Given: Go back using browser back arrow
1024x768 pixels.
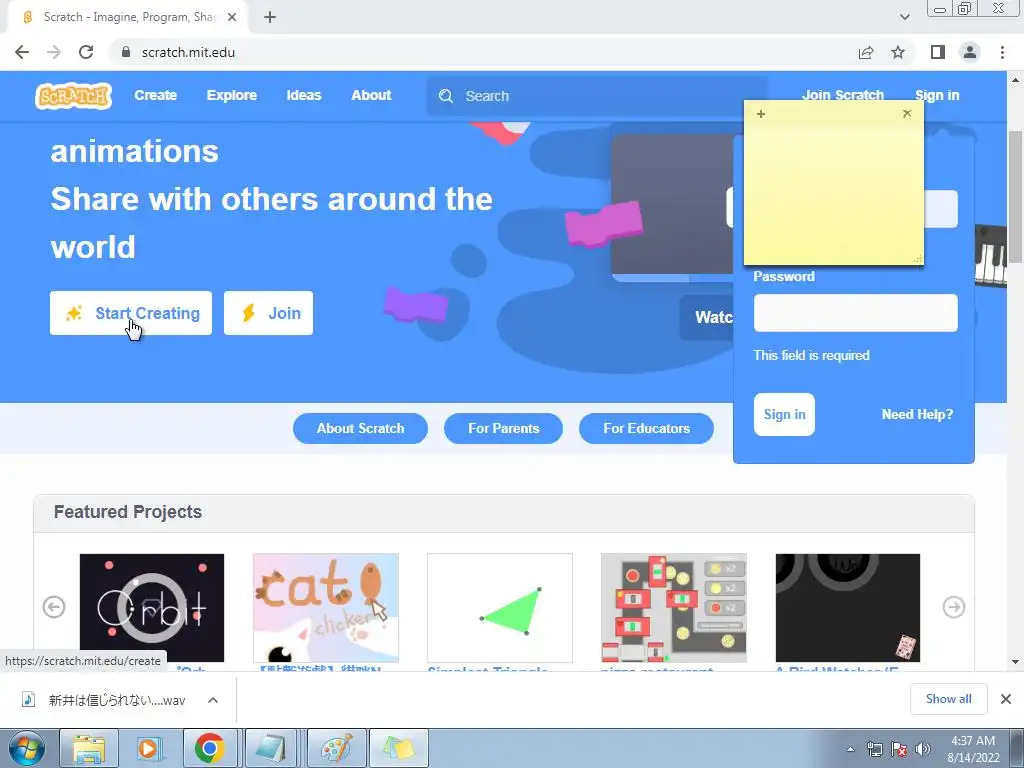Looking at the screenshot, I should click(22, 52).
